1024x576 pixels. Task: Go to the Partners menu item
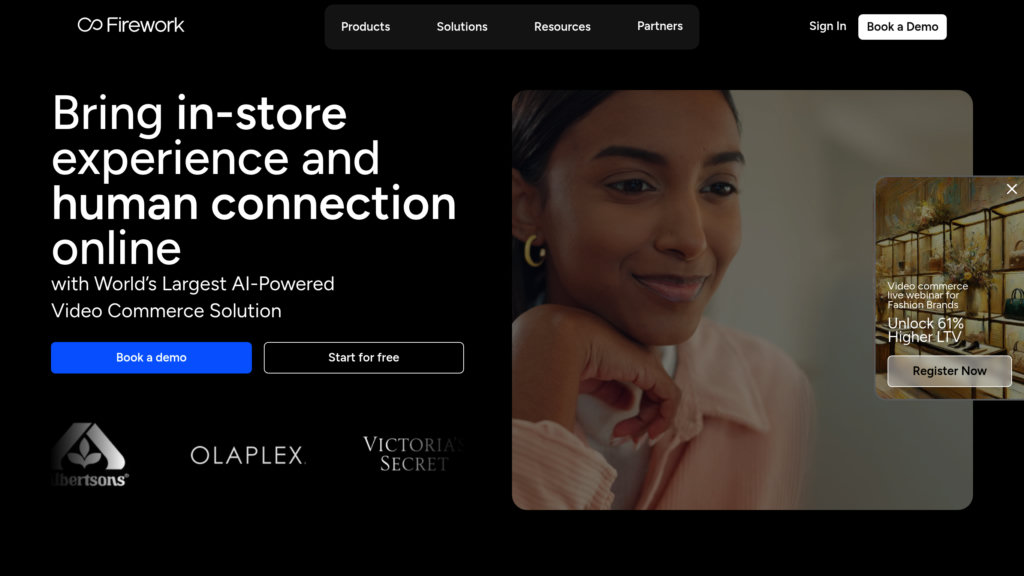tap(660, 26)
